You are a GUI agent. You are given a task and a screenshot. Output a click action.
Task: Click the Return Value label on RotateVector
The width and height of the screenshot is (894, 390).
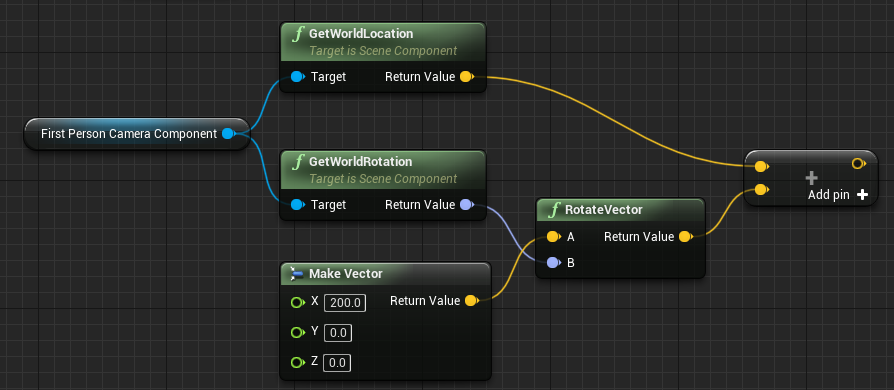pos(639,236)
